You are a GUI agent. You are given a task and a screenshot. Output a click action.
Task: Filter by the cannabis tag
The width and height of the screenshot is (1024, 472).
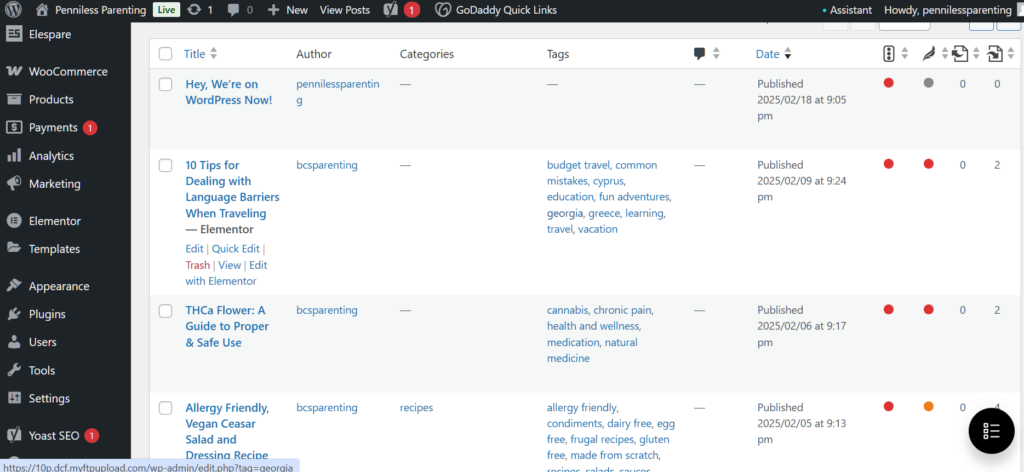(x=568, y=310)
